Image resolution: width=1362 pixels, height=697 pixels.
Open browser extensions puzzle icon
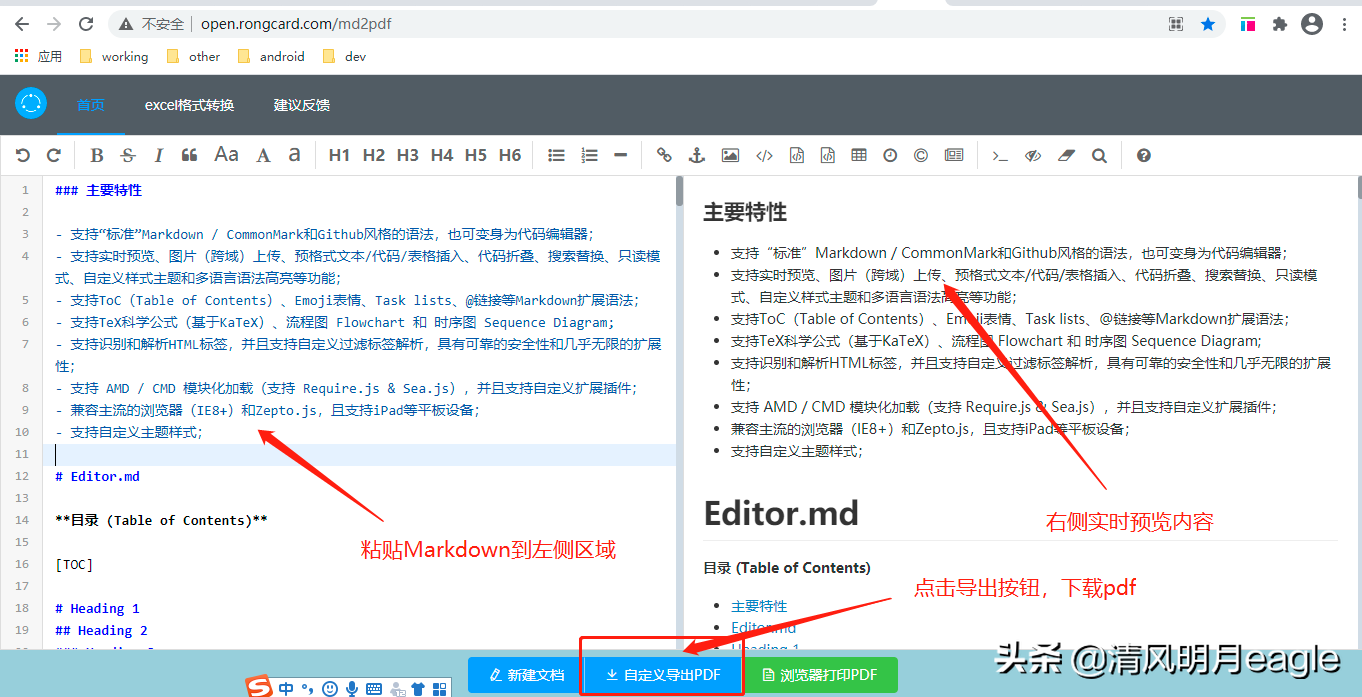click(x=1279, y=24)
